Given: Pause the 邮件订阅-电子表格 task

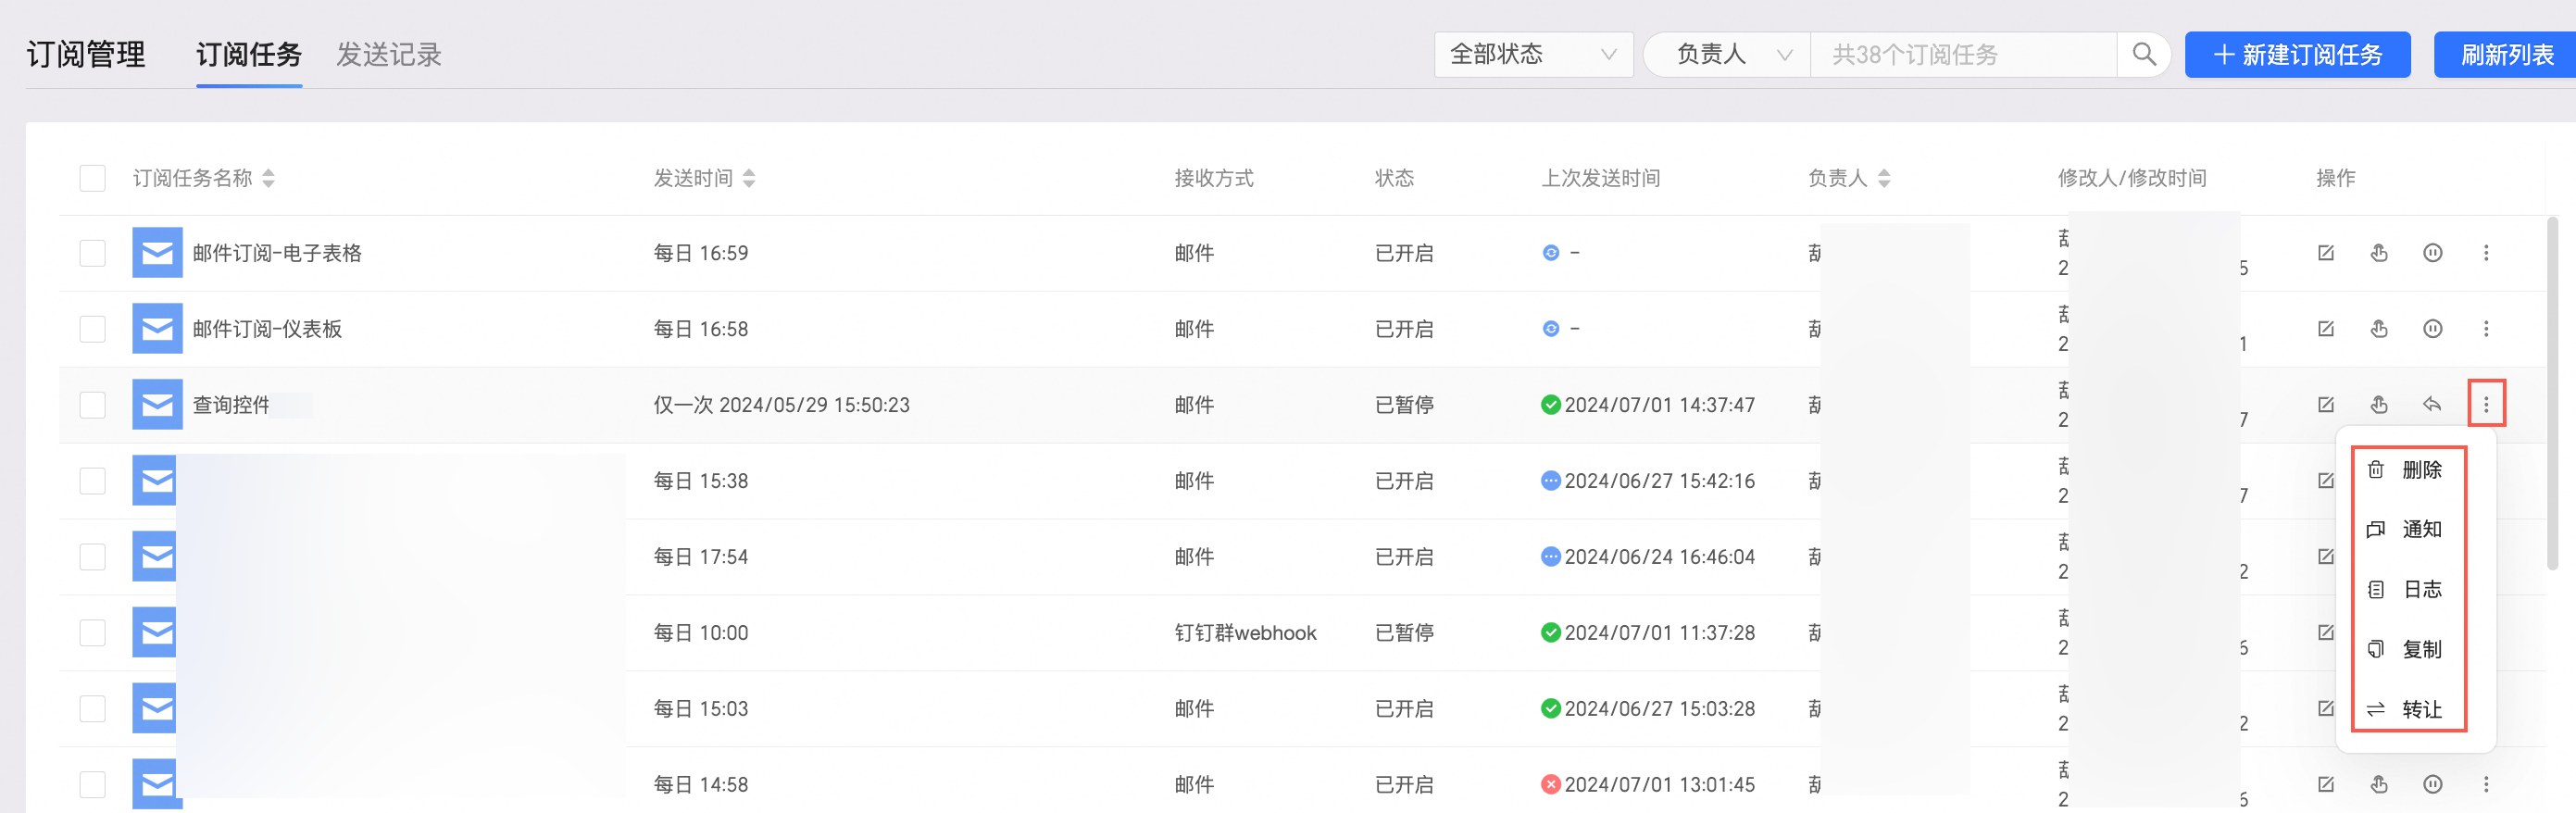Looking at the screenshot, I should (x=2432, y=253).
